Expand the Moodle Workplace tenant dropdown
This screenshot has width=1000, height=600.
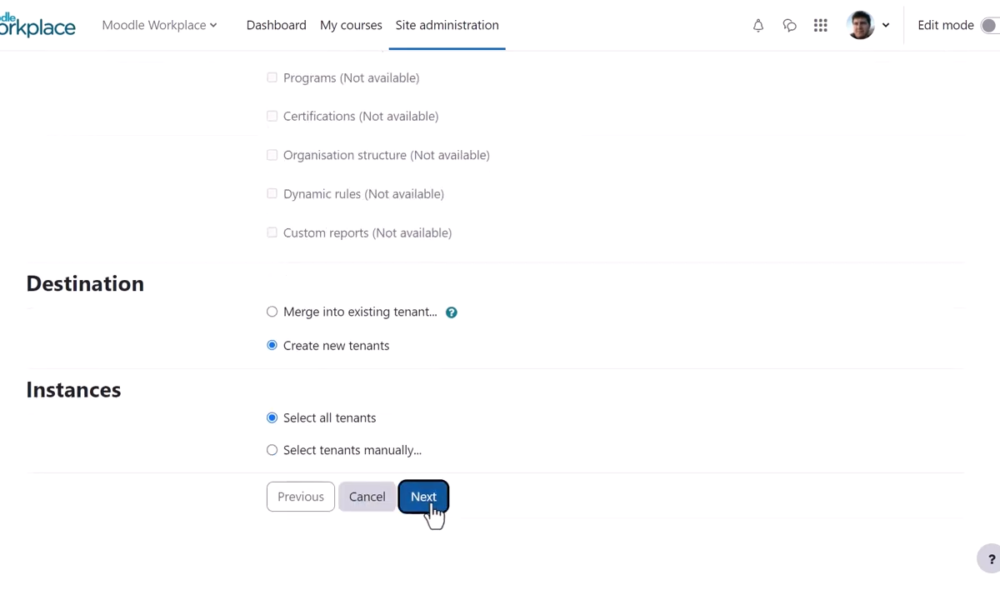pos(159,25)
